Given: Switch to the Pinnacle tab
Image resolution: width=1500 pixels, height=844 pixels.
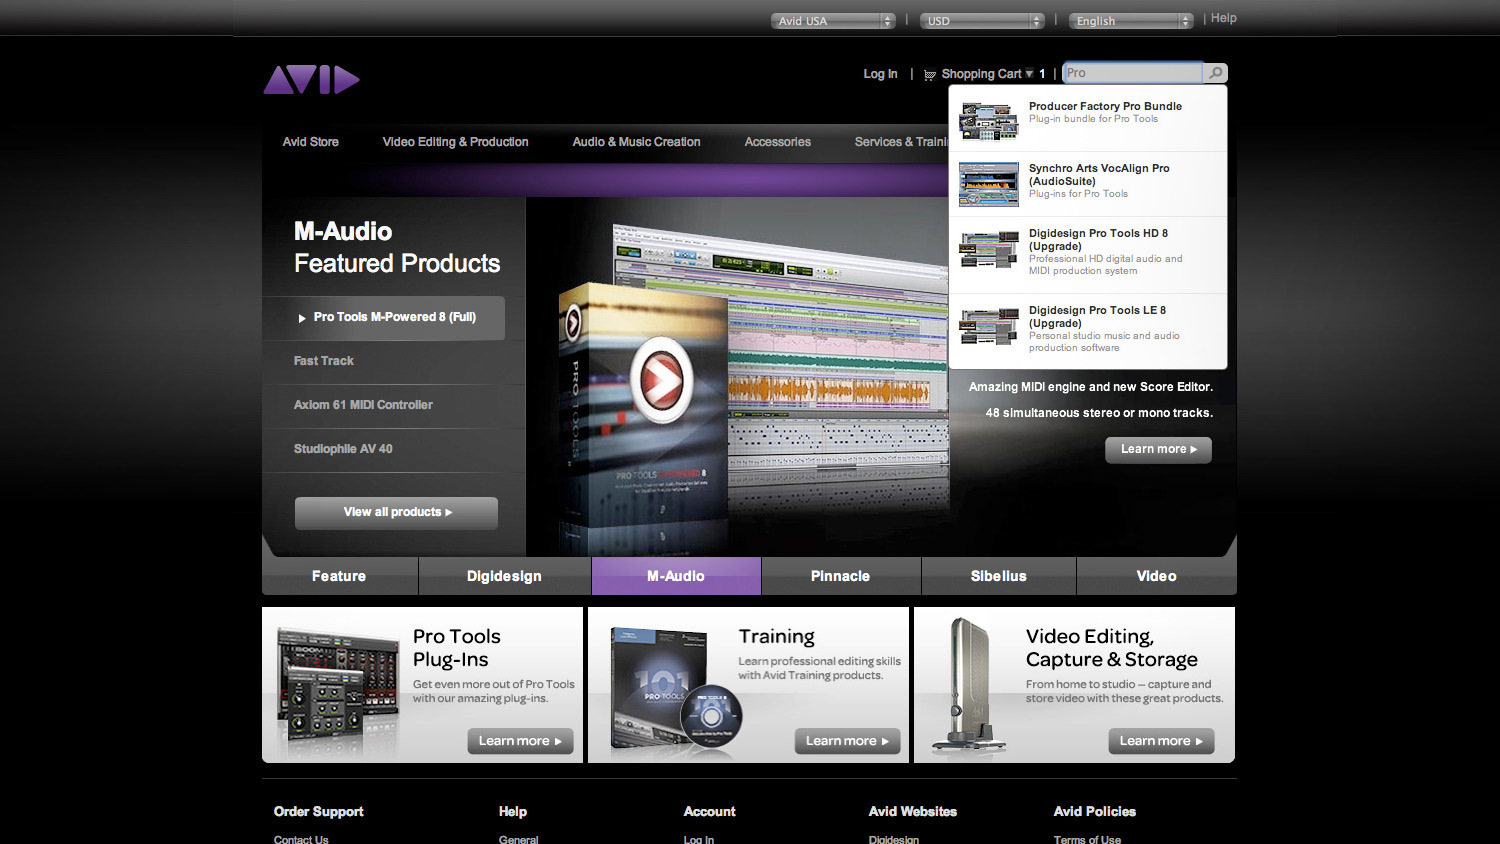Looking at the screenshot, I should pos(840,576).
